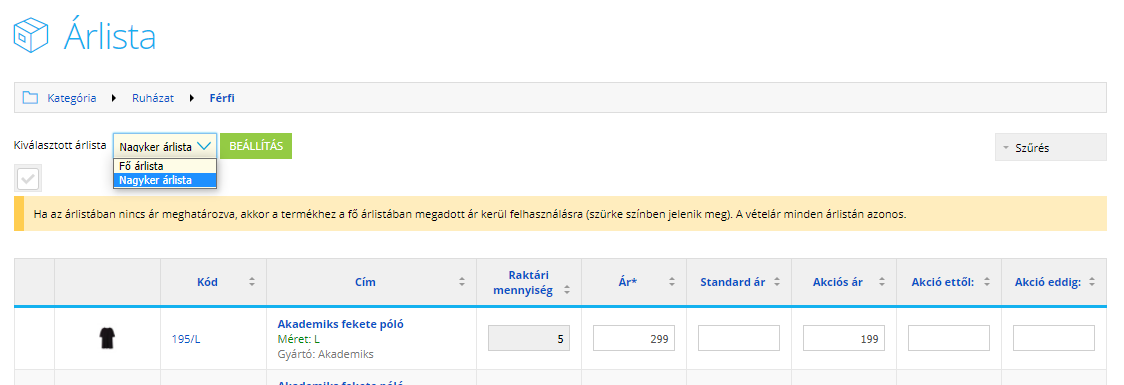The height and width of the screenshot is (385, 1124).
Task: Click the Árlista box icon in header
Action: [x=31, y=34]
